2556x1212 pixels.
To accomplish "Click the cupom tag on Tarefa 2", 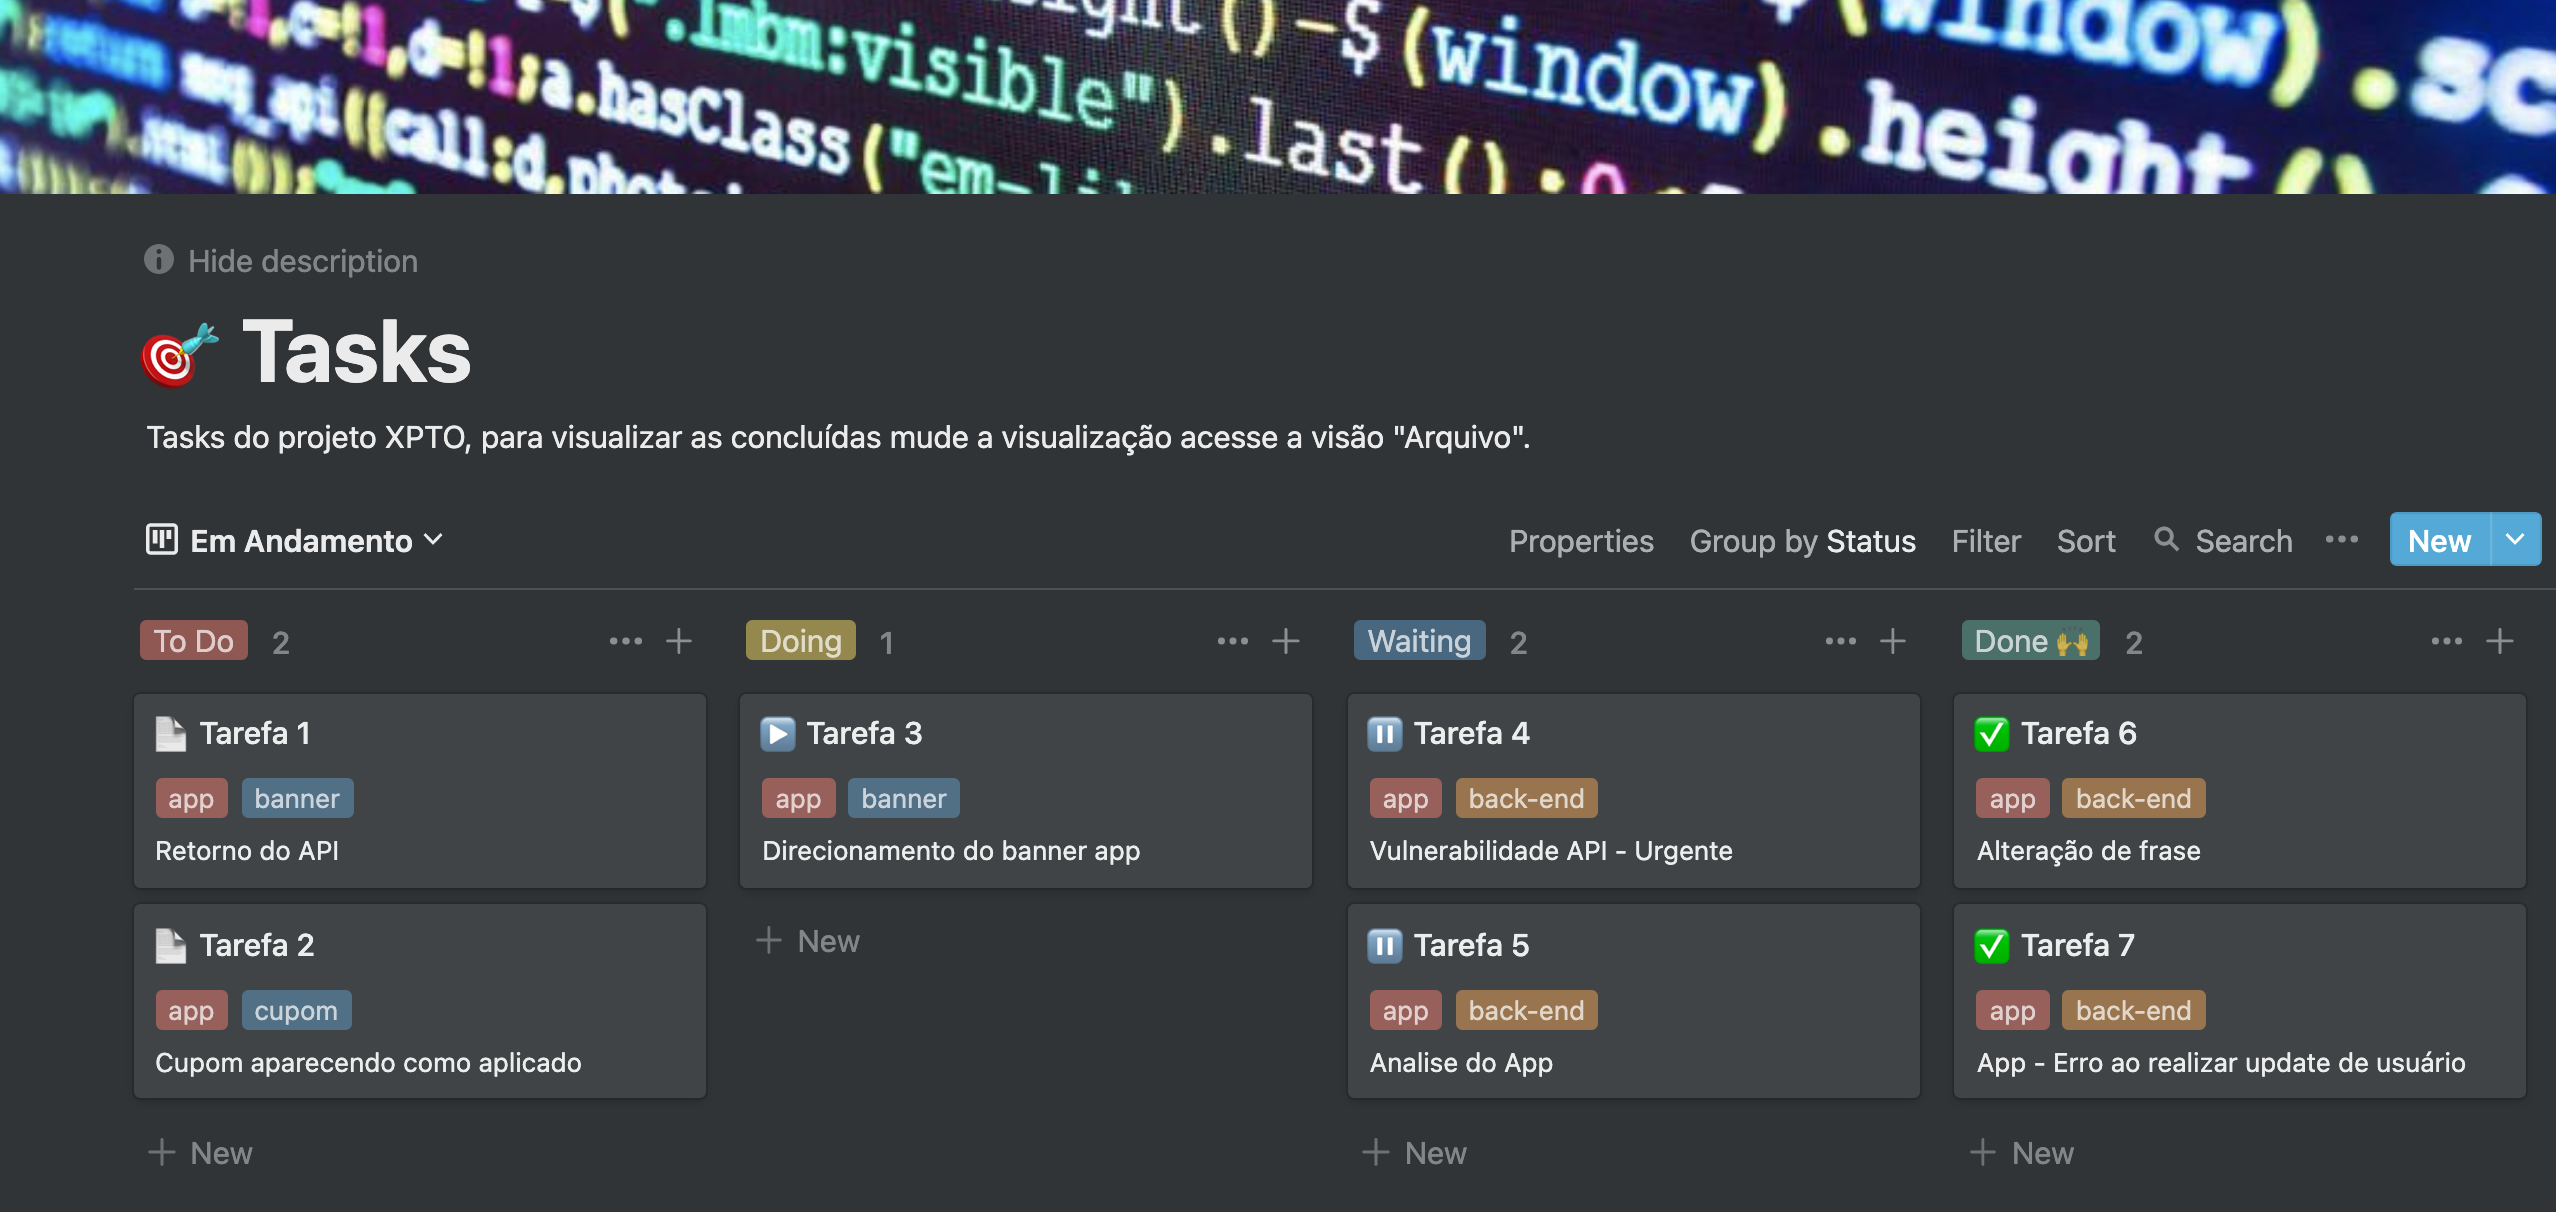I will pos(296,1011).
